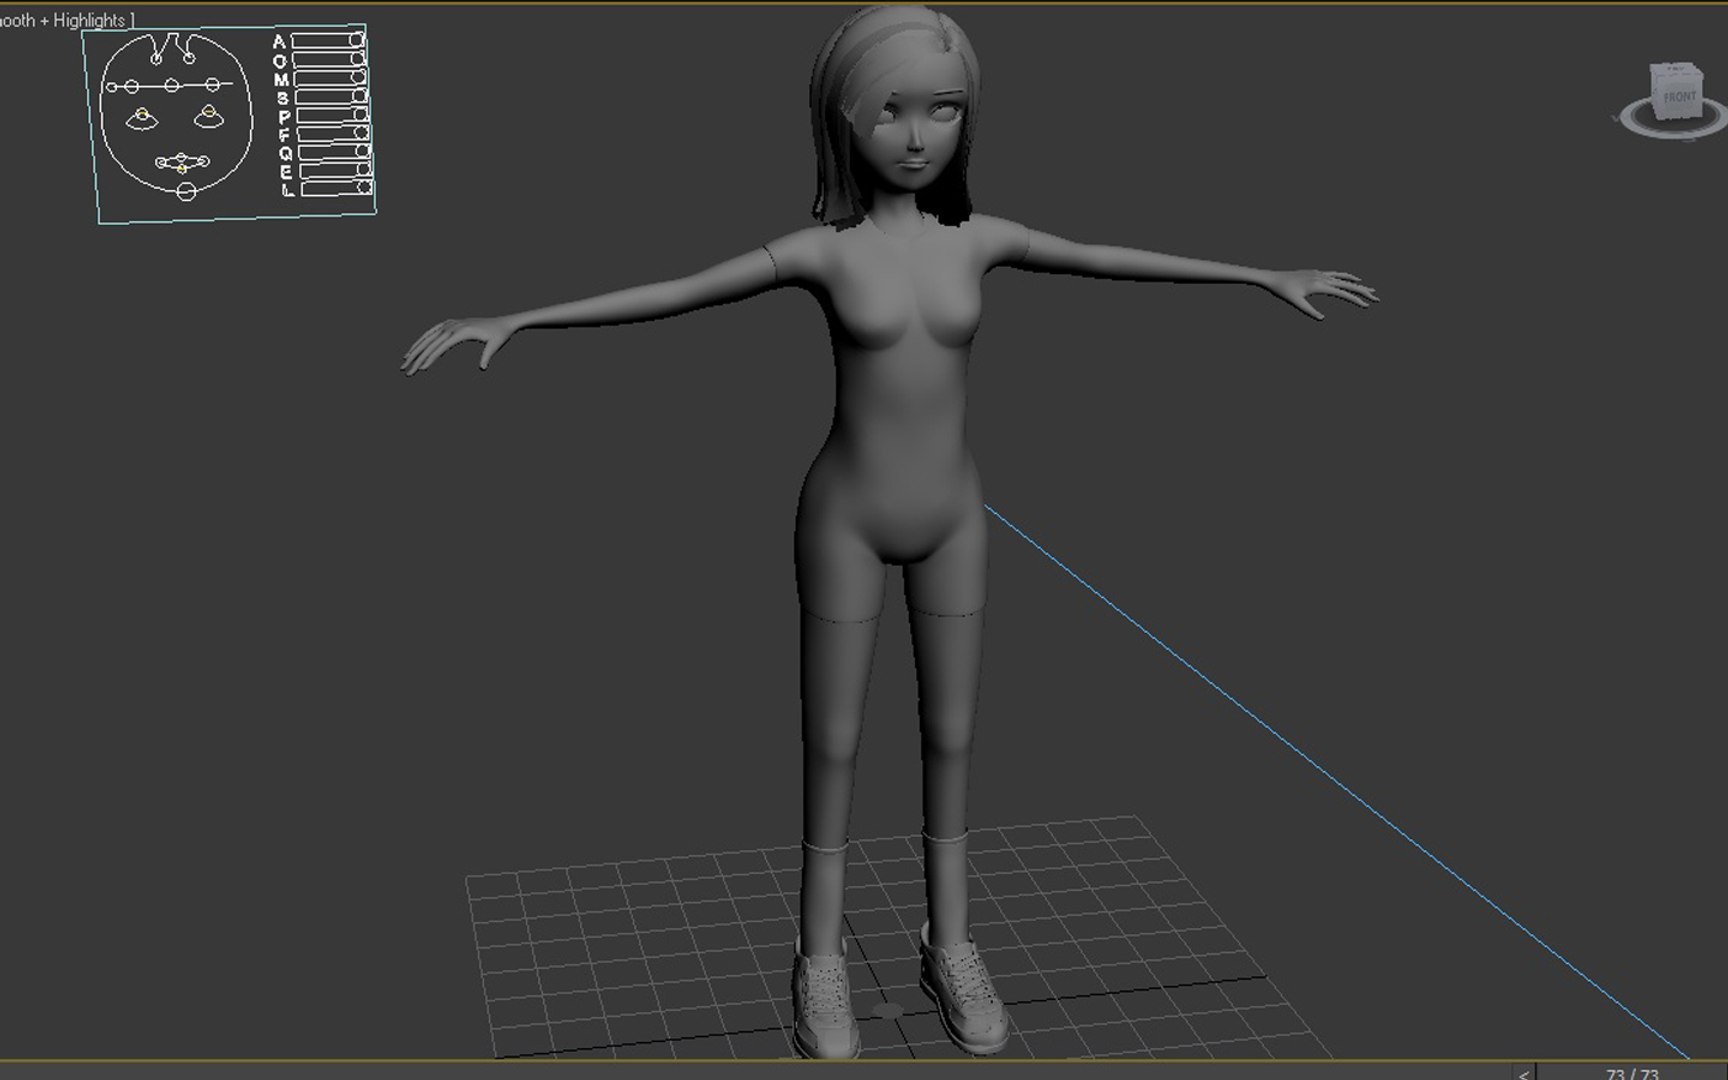
Task: Select the Q slider knob in face panel
Action: pyautogui.click(x=363, y=151)
